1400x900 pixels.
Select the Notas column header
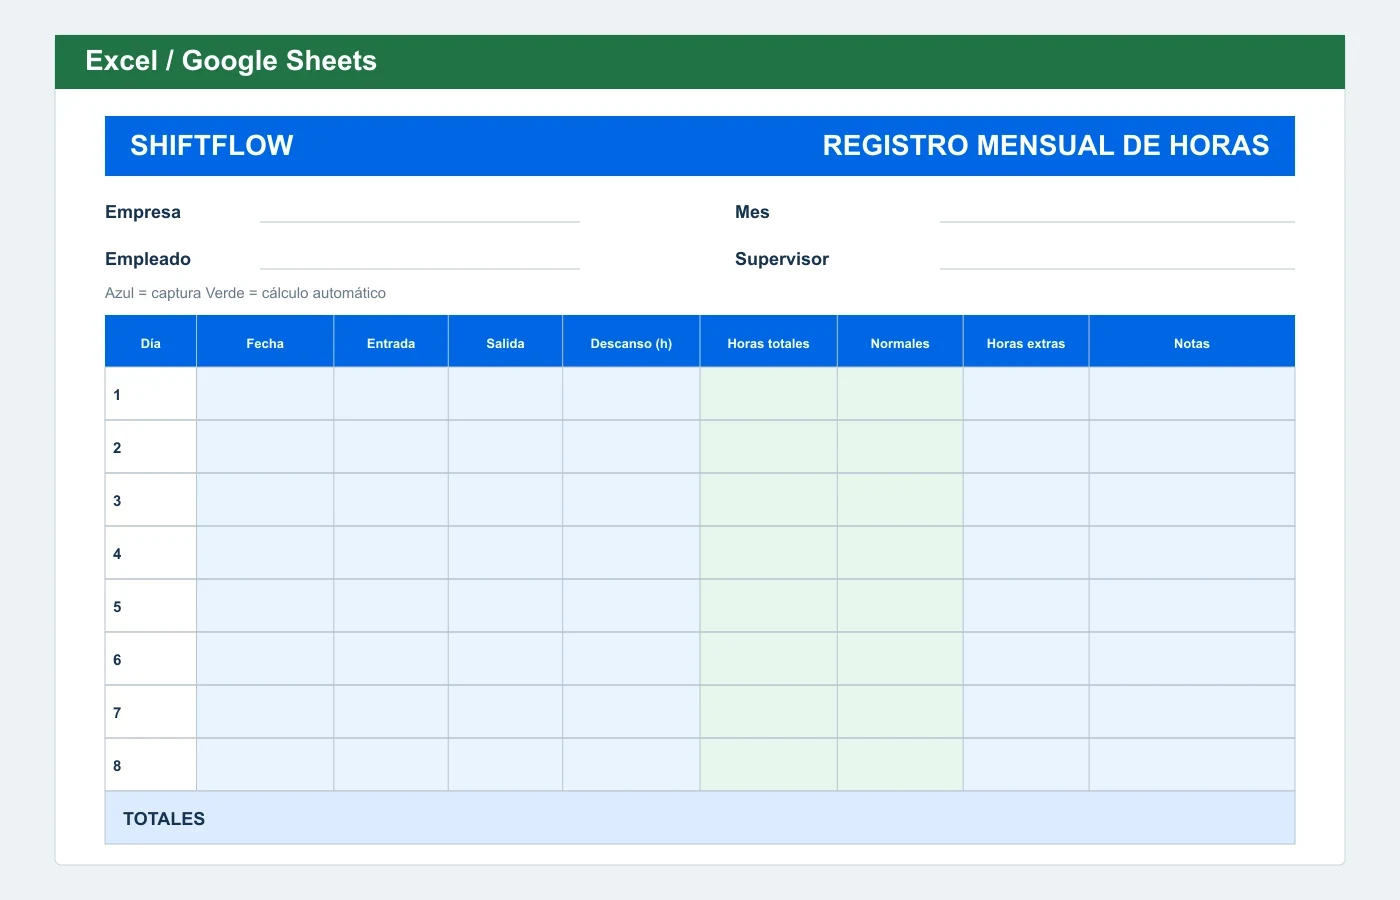point(1192,342)
